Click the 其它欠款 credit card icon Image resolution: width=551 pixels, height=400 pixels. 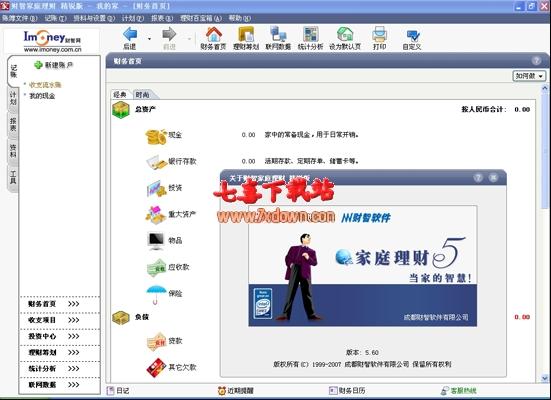pos(156,368)
